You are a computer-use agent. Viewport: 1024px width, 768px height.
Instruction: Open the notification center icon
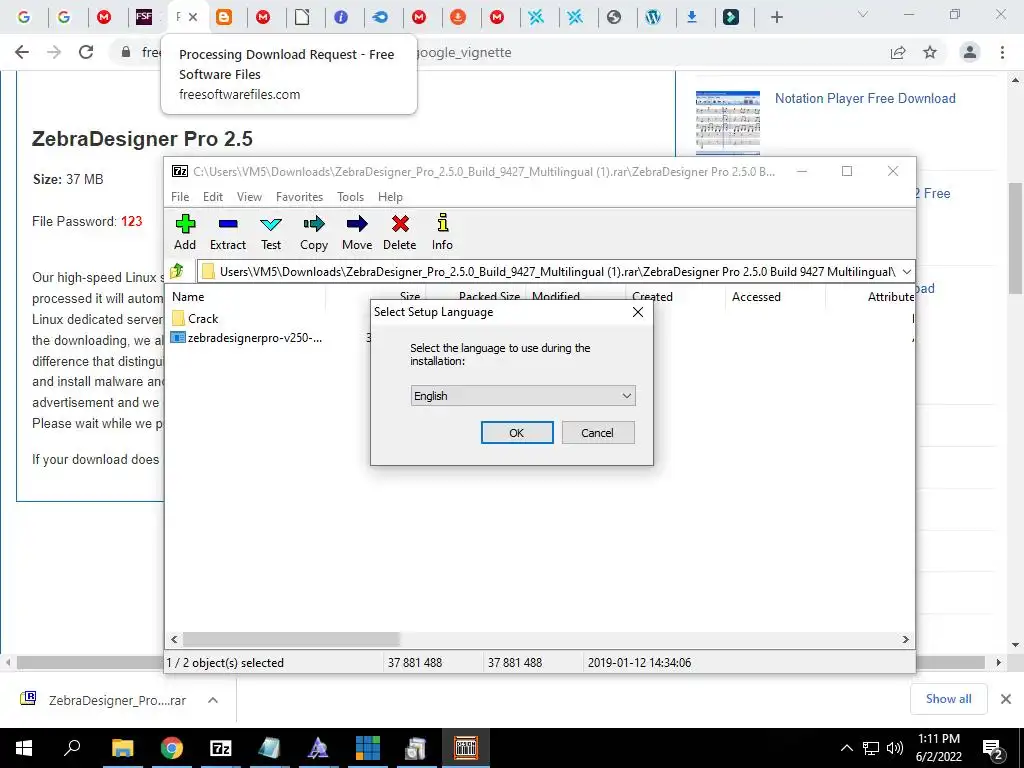(993, 749)
